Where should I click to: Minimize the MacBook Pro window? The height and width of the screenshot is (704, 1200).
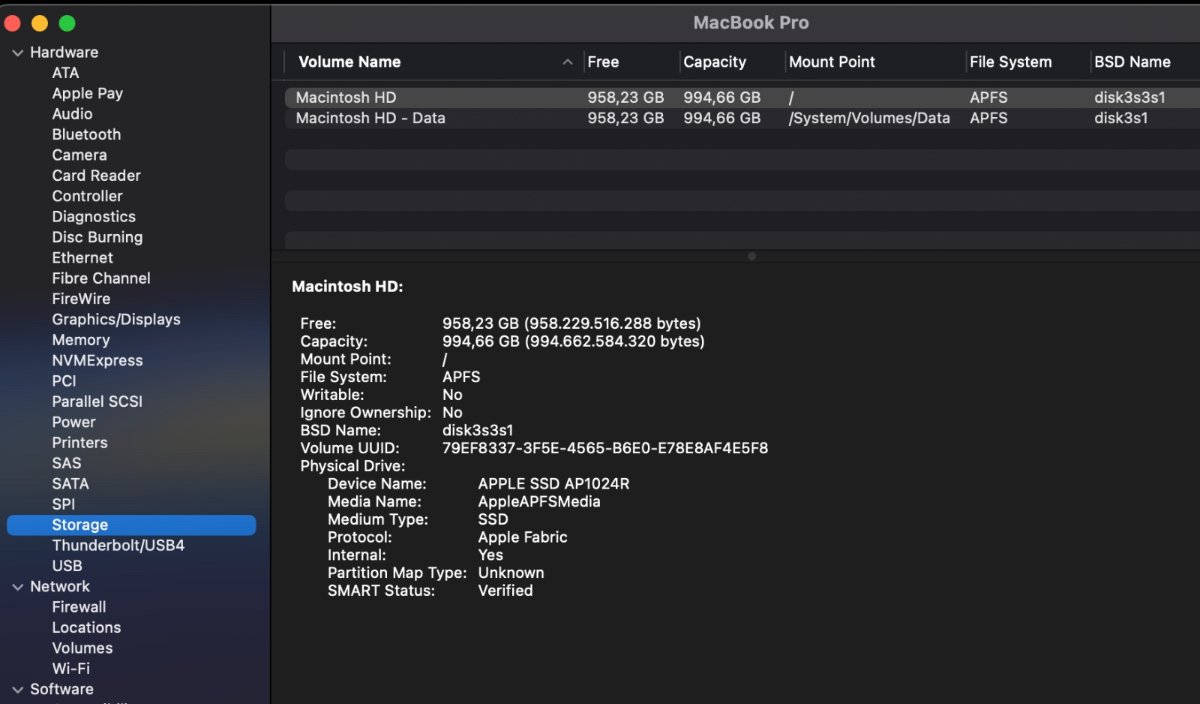tap(40, 23)
